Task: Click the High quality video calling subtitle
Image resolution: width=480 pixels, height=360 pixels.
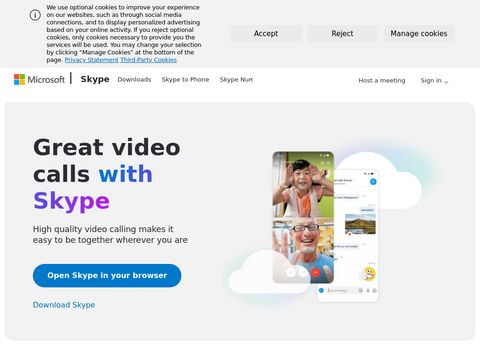Action: [x=110, y=234]
